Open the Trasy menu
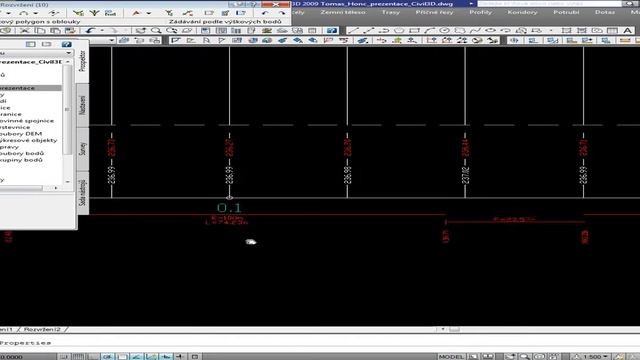Screen dimensions: 640x360 pyautogui.click(x=391, y=12)
